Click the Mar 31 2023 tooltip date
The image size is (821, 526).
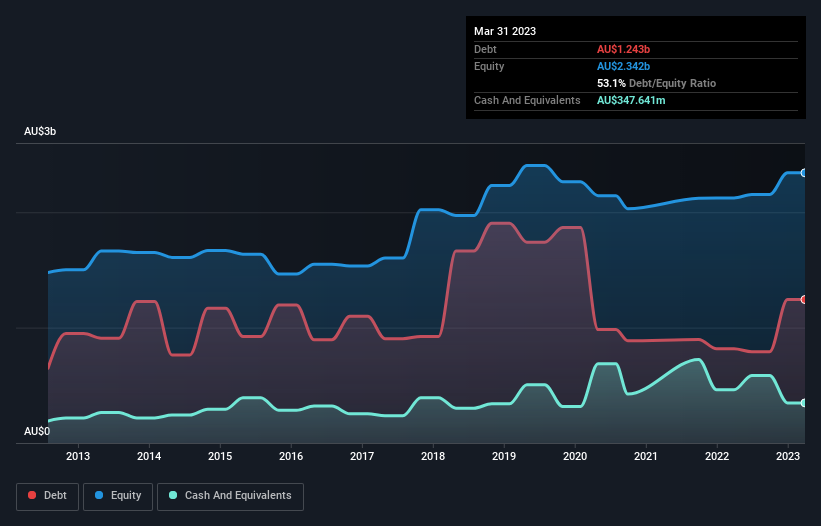505,31
